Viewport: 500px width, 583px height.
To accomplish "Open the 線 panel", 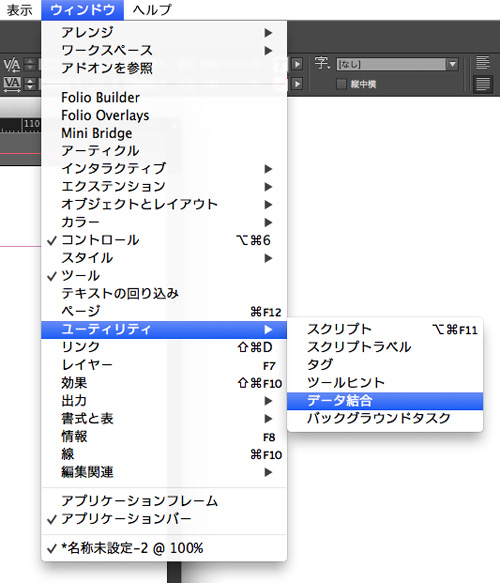I will point(164,454).
